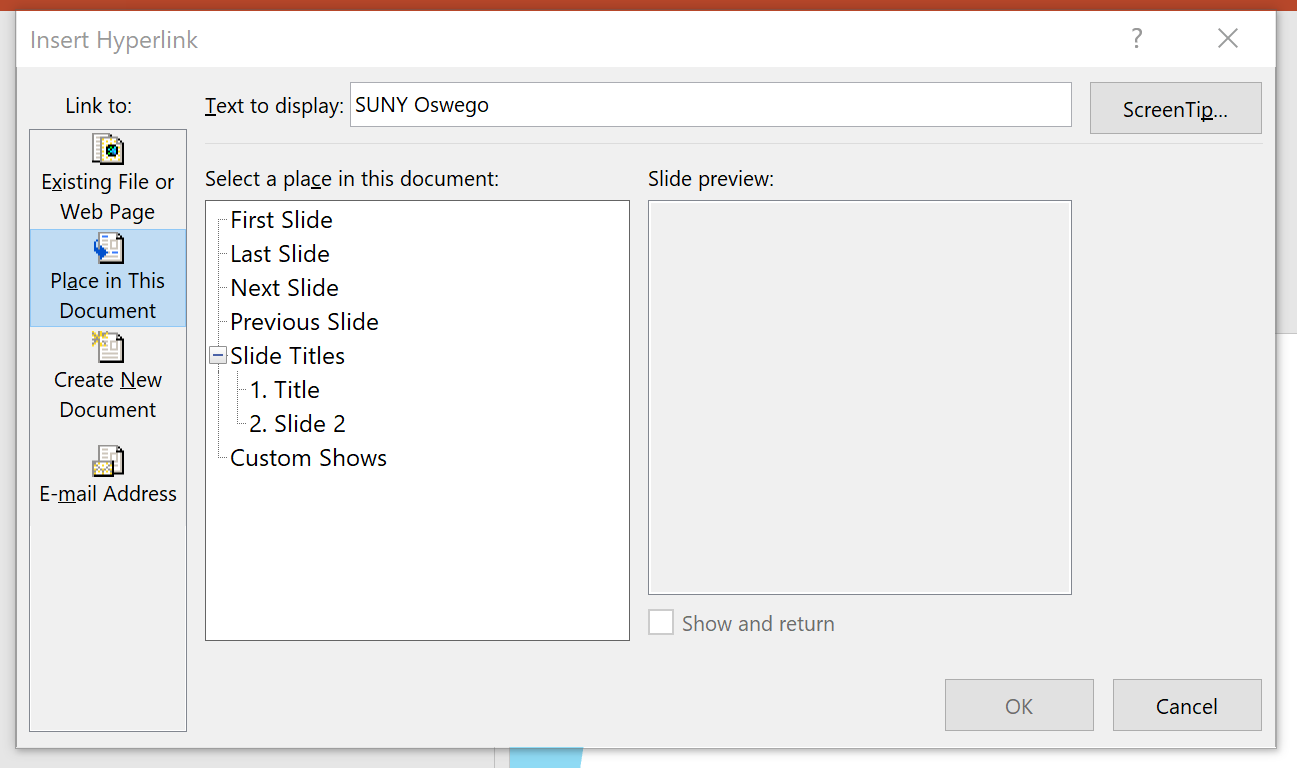Open the dialog Help question mark

tap(1136, 39)
